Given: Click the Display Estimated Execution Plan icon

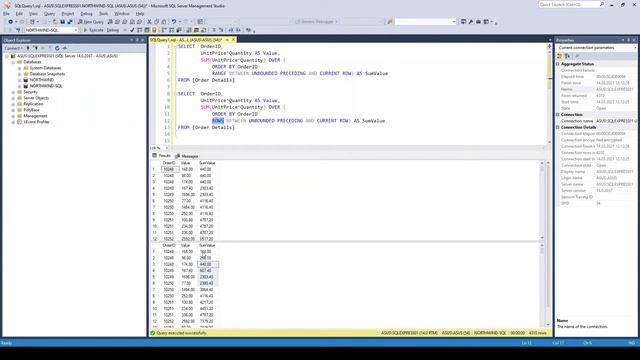Looking at the screenshot, I should (139, 30).
